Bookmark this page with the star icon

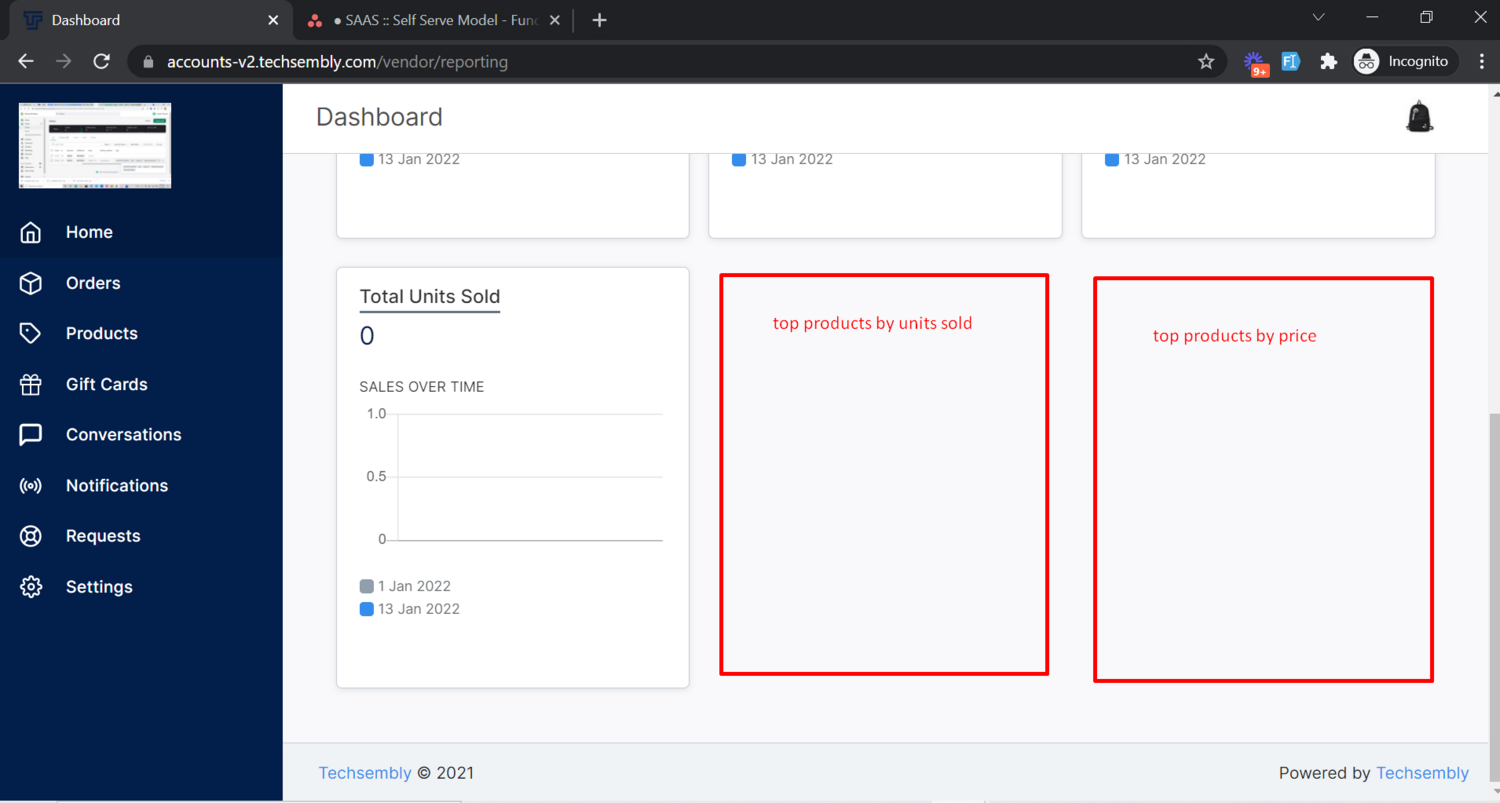[1206, 61]
